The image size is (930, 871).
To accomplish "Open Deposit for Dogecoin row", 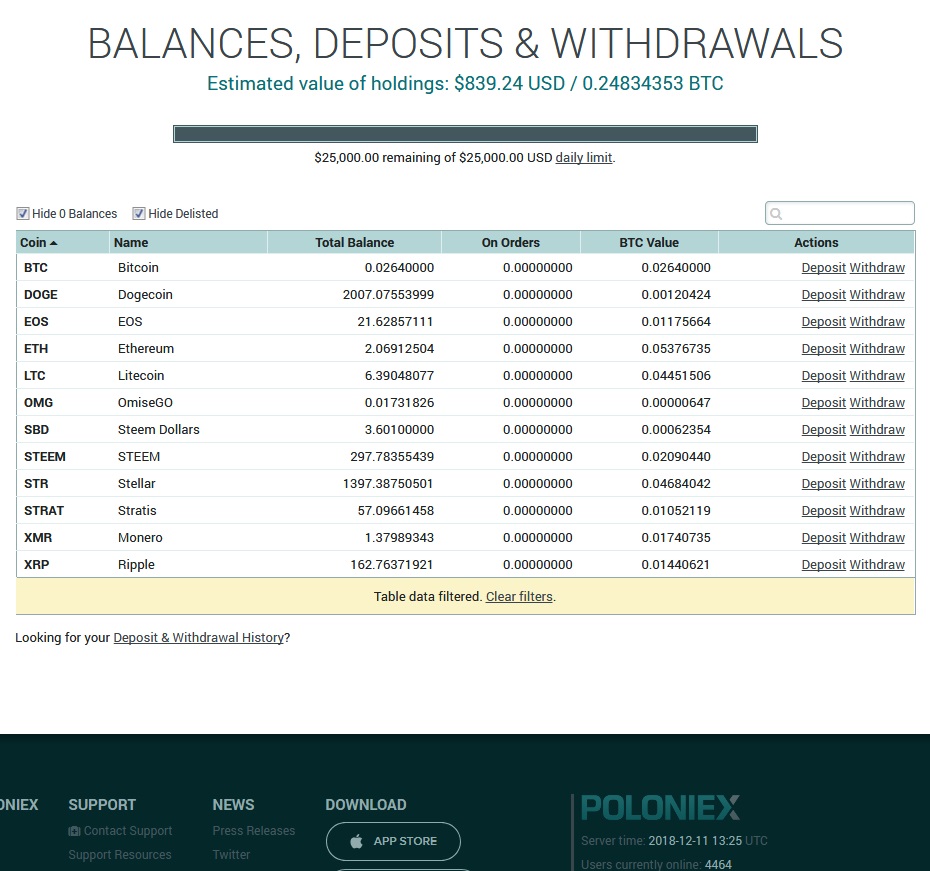I will click(823, 295).
